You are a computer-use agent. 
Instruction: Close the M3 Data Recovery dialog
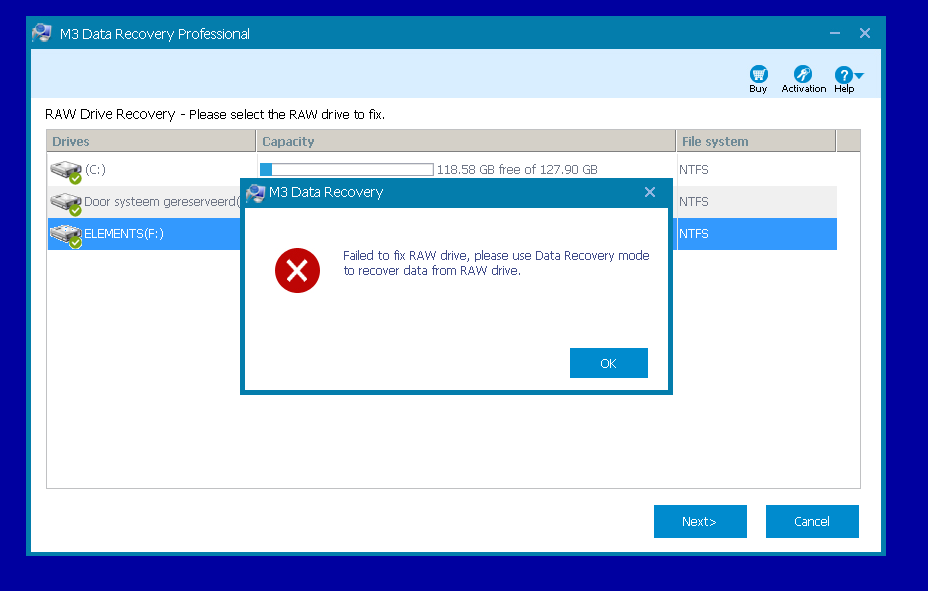click(x=650, y=192)
